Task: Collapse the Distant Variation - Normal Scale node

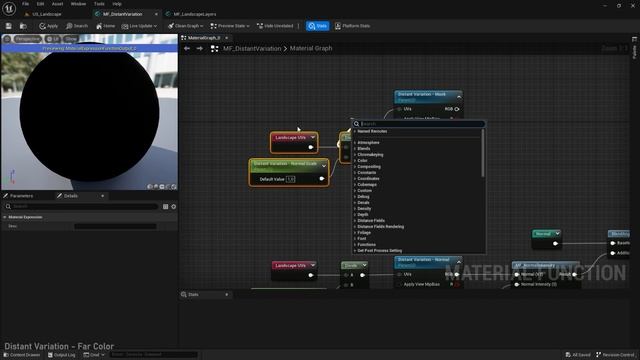Action: click(324, 166)
